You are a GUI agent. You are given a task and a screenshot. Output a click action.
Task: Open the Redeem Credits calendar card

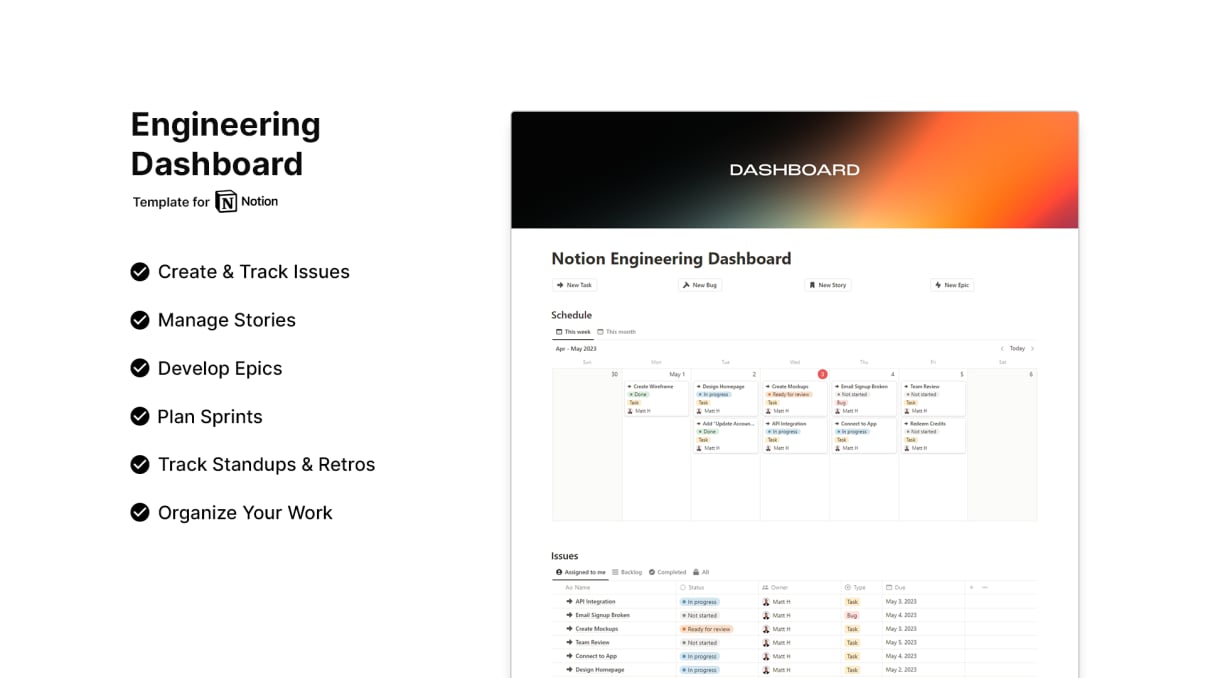[933, 436]
